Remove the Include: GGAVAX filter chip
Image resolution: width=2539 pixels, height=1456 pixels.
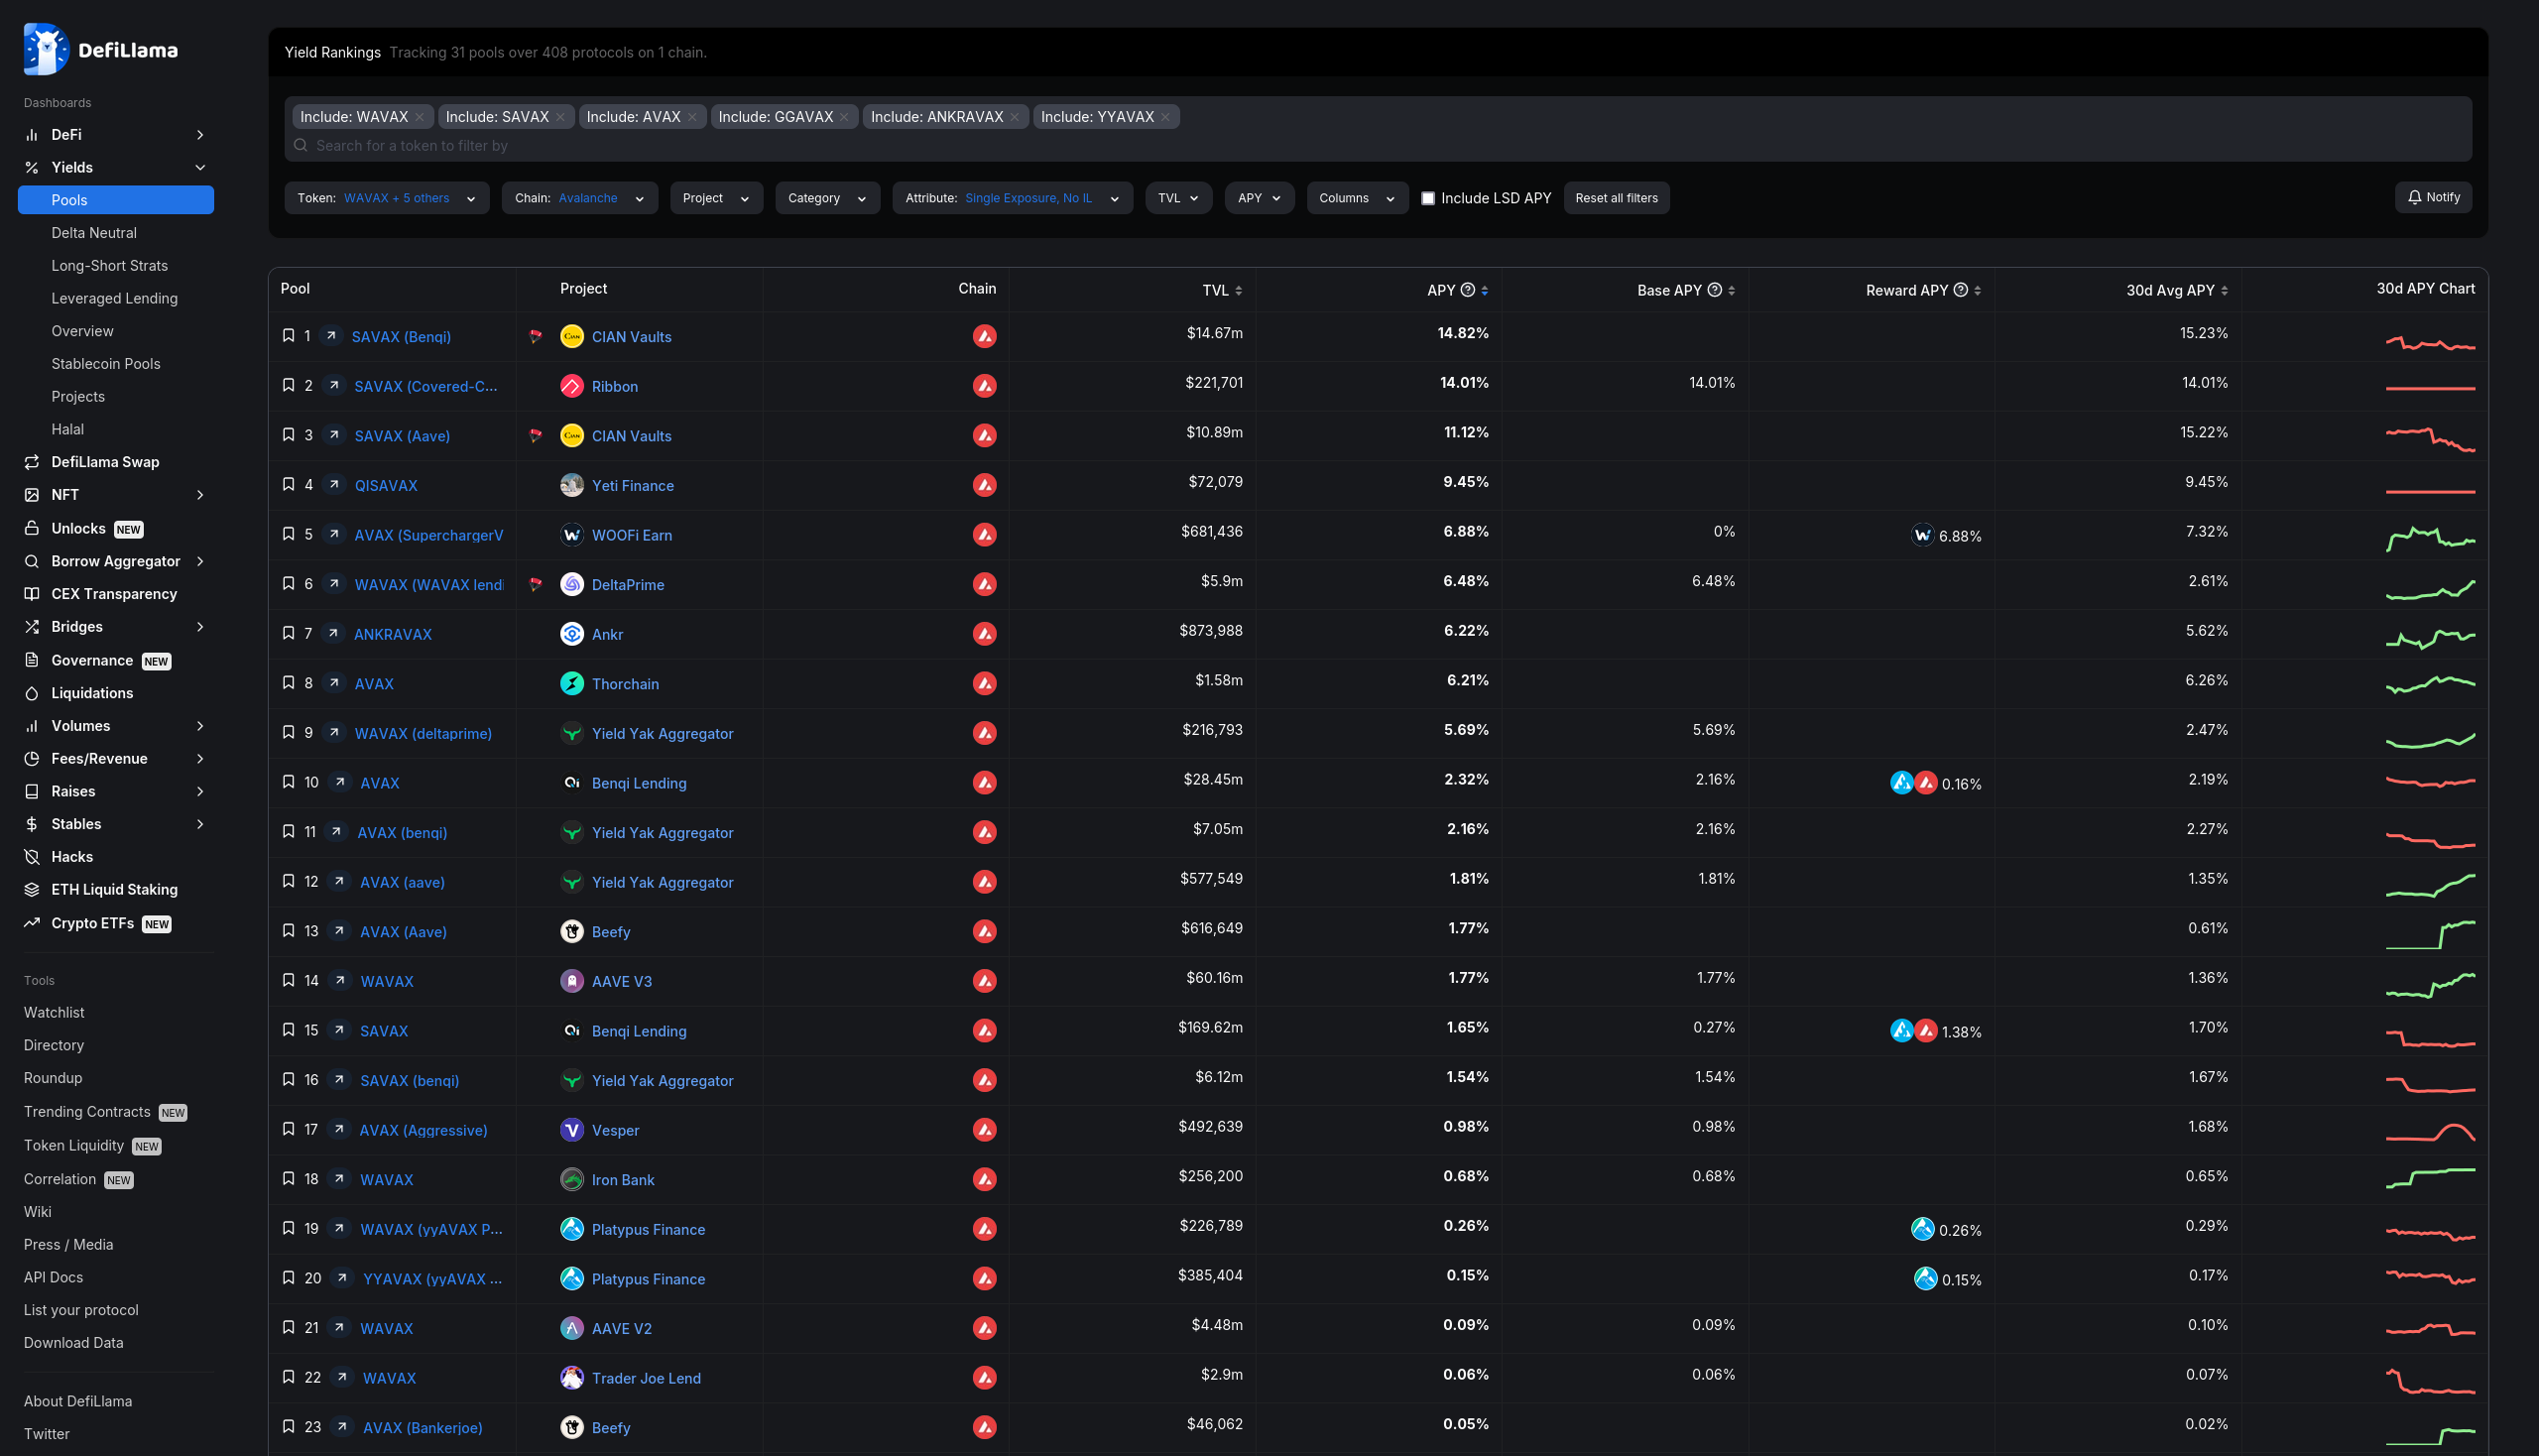pos(845,117)
